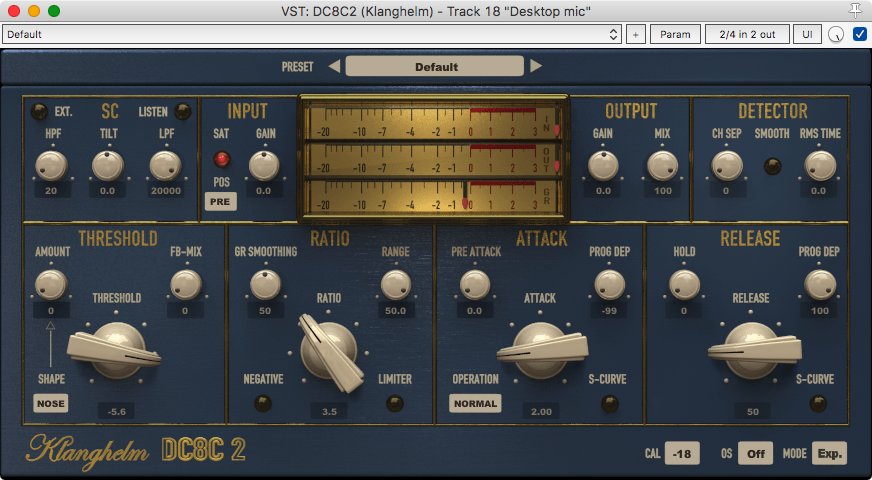872x480 pixels.
Task: Click the pin window icon
Action: (855, 11)
